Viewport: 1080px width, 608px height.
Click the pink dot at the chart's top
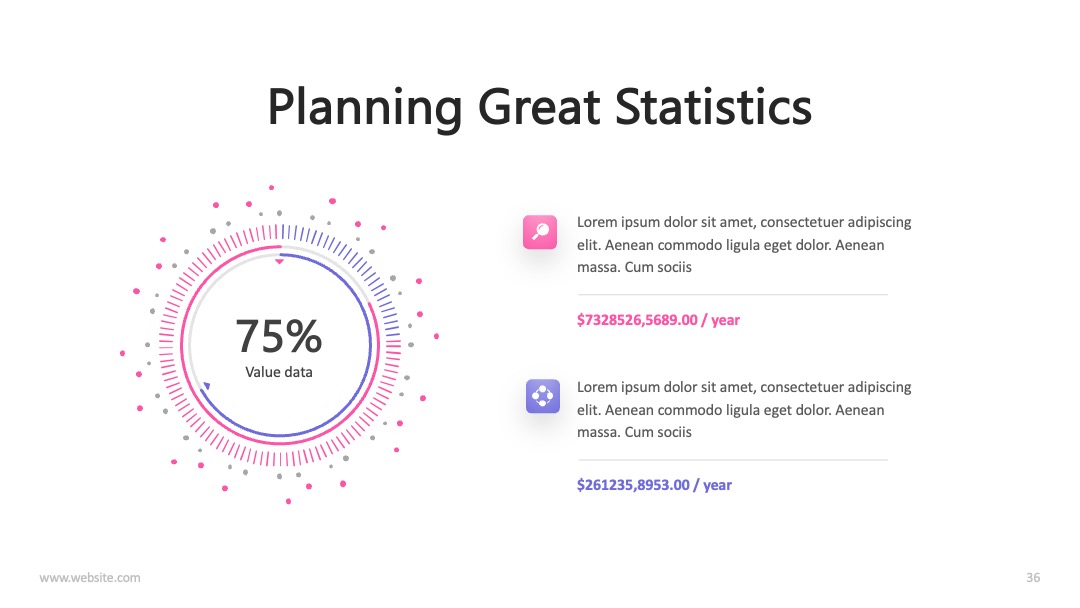[271, 187]
